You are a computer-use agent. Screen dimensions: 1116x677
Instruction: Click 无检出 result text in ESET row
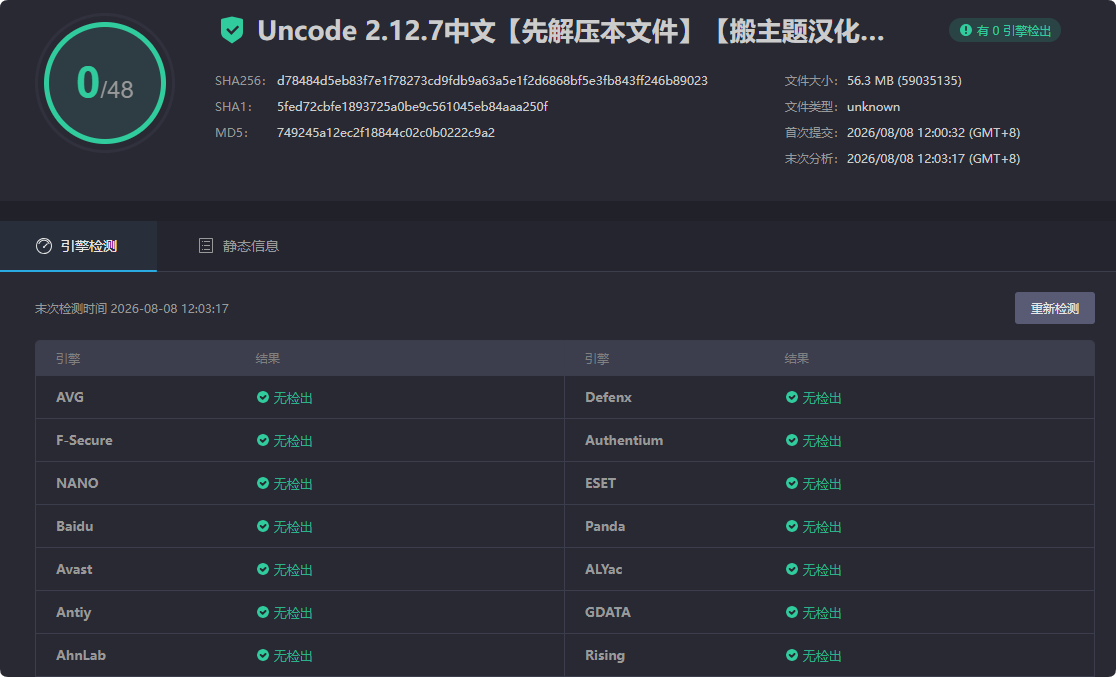822,484
